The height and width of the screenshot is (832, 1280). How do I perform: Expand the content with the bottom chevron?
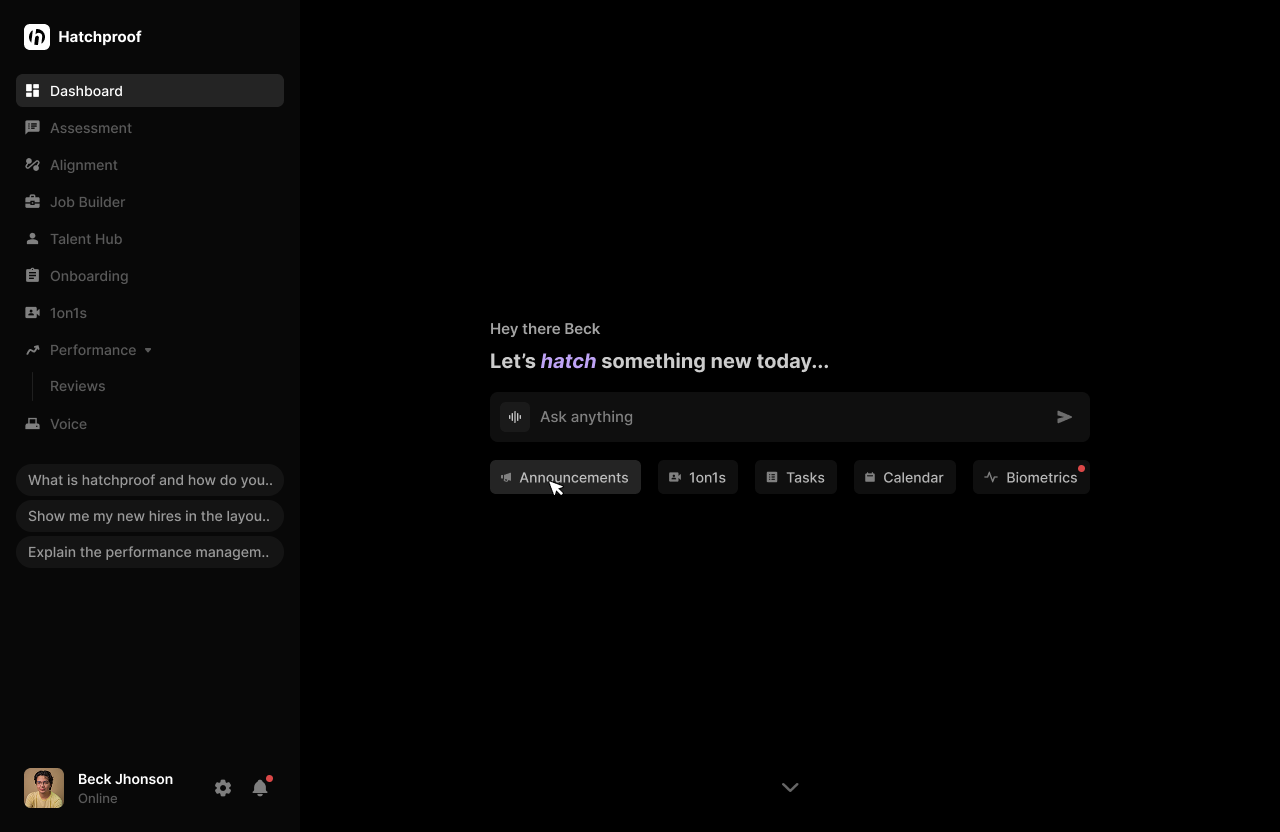(790, 788)
